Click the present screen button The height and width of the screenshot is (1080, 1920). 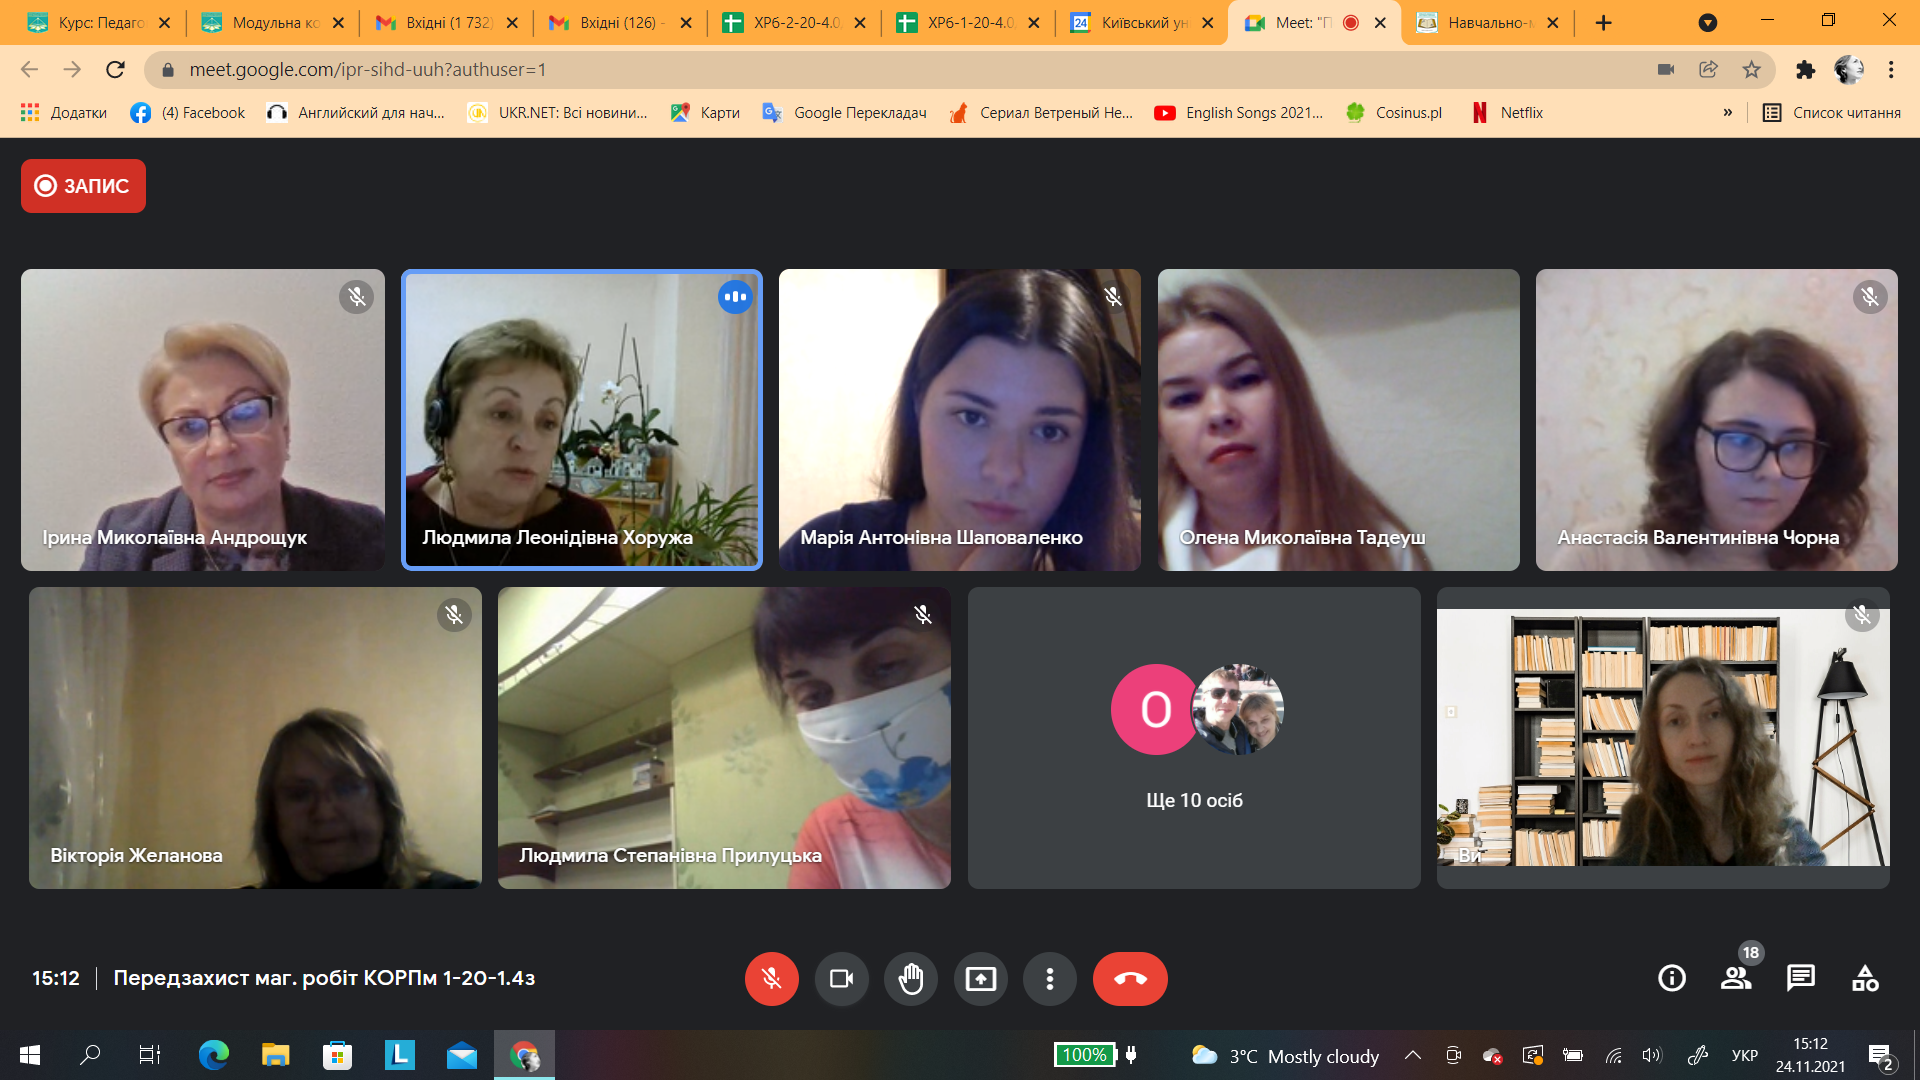click(980, 978)
